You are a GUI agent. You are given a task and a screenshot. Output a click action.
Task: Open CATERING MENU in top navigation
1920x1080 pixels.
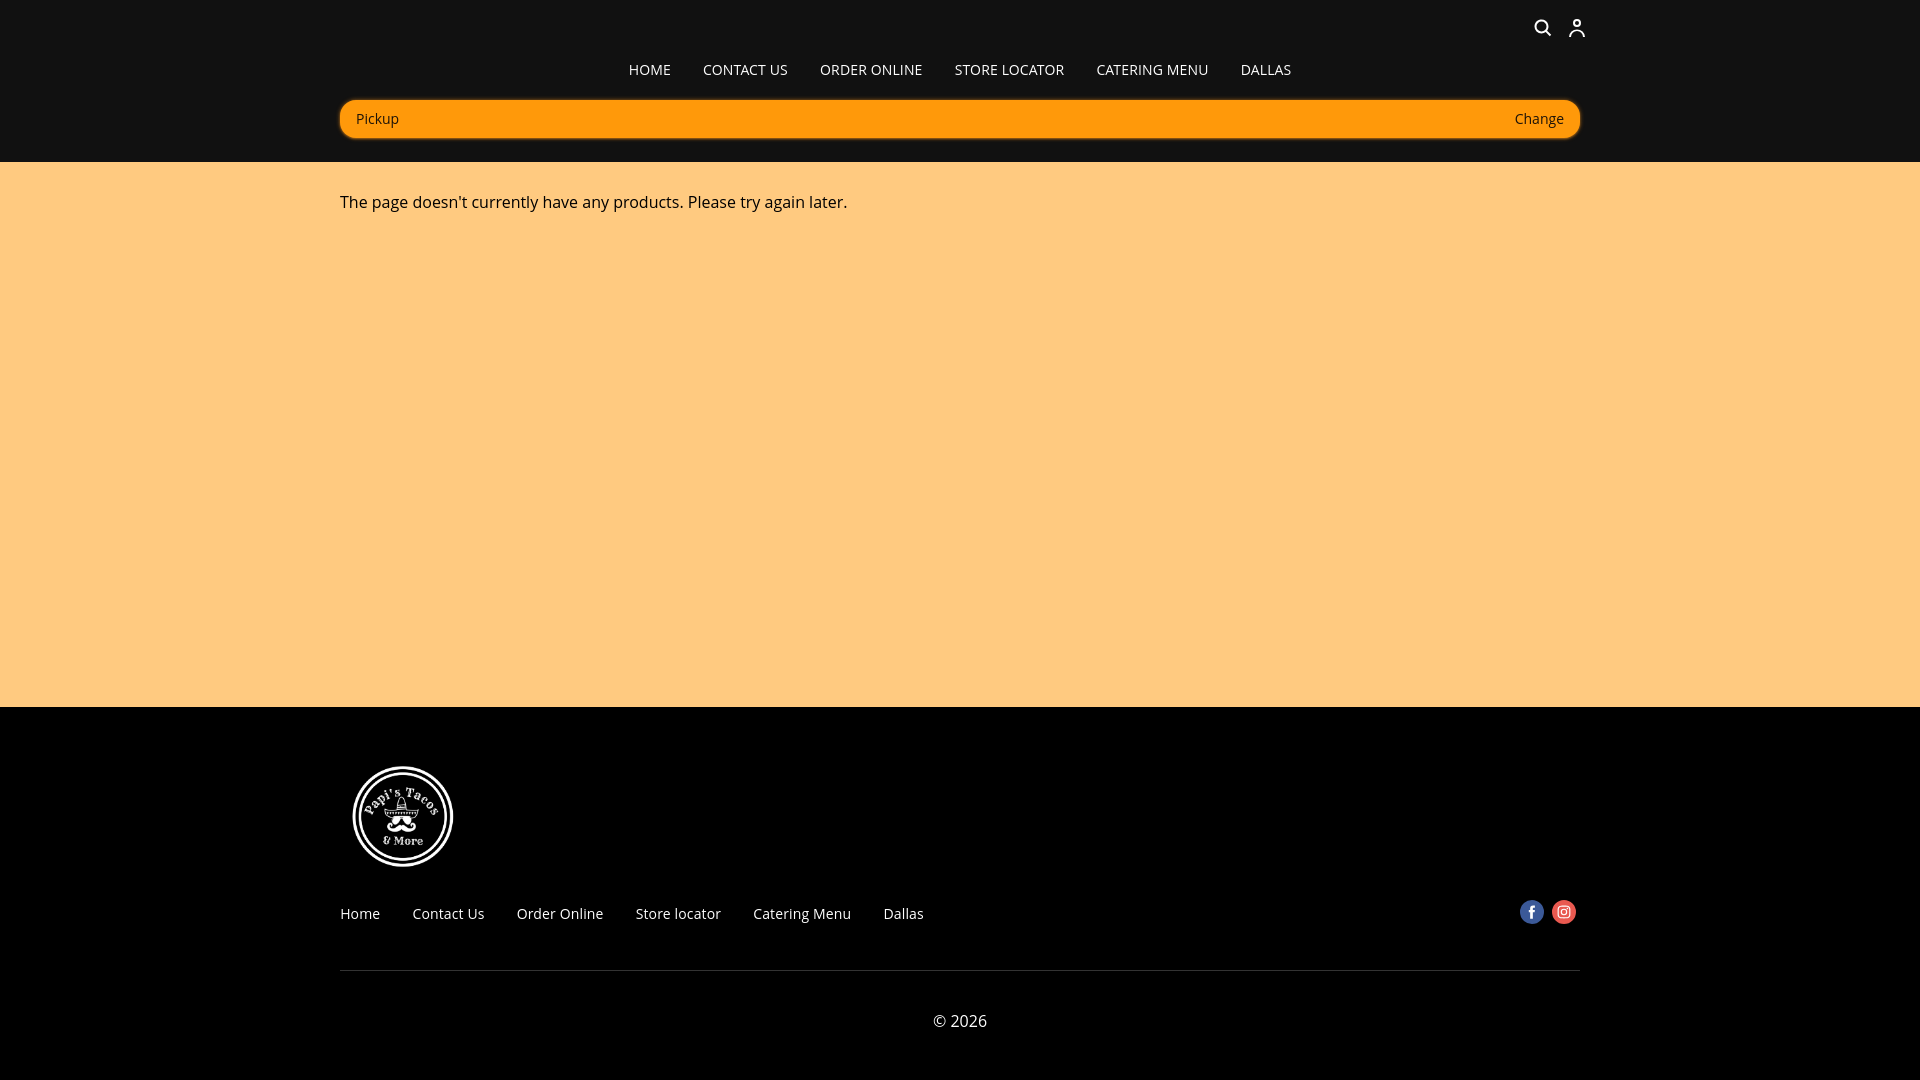click(x=1152, y=70)
